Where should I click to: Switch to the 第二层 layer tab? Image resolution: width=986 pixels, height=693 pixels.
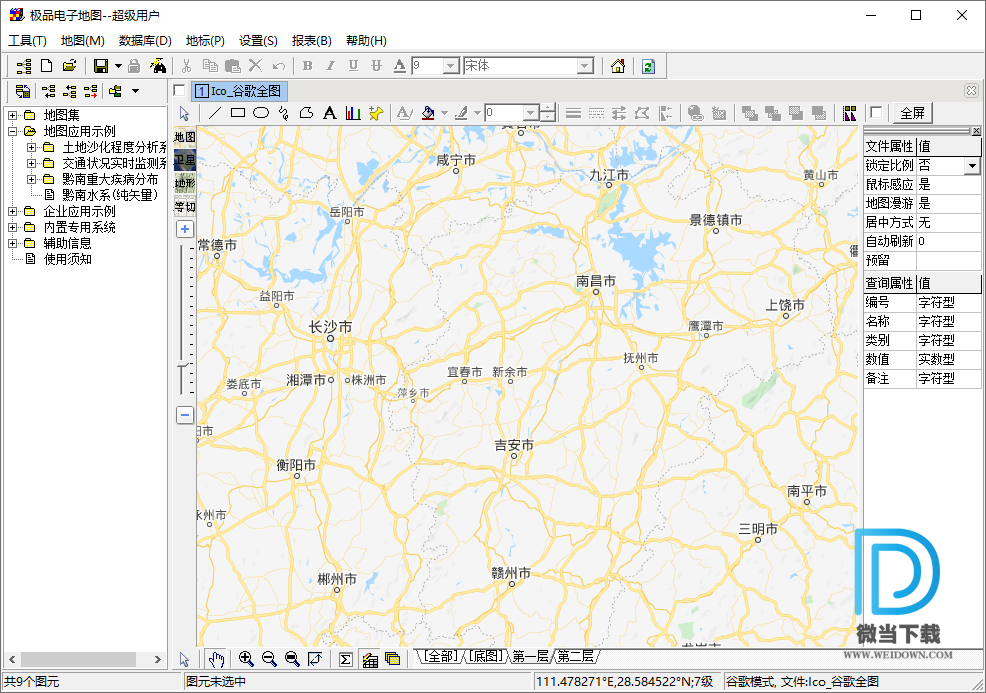tap(575, 657)
